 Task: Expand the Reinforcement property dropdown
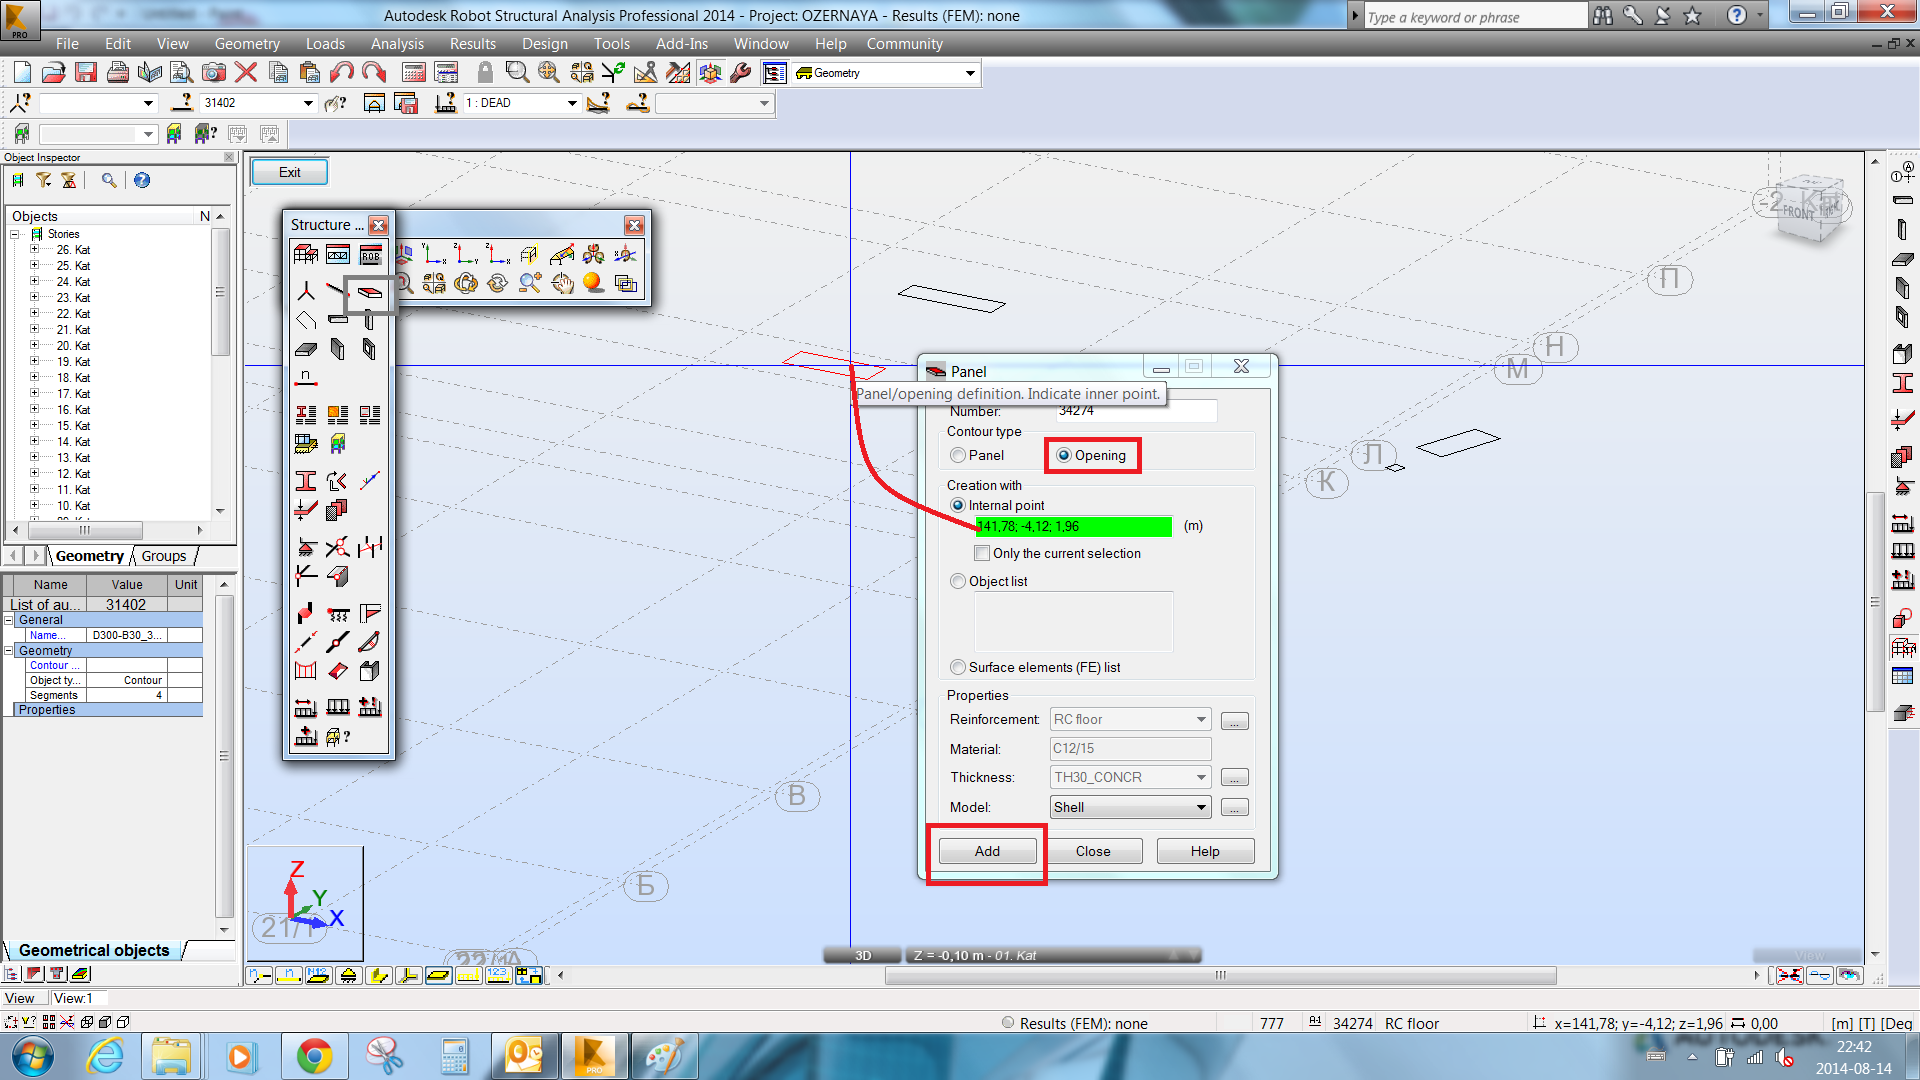click(1197, 719)
